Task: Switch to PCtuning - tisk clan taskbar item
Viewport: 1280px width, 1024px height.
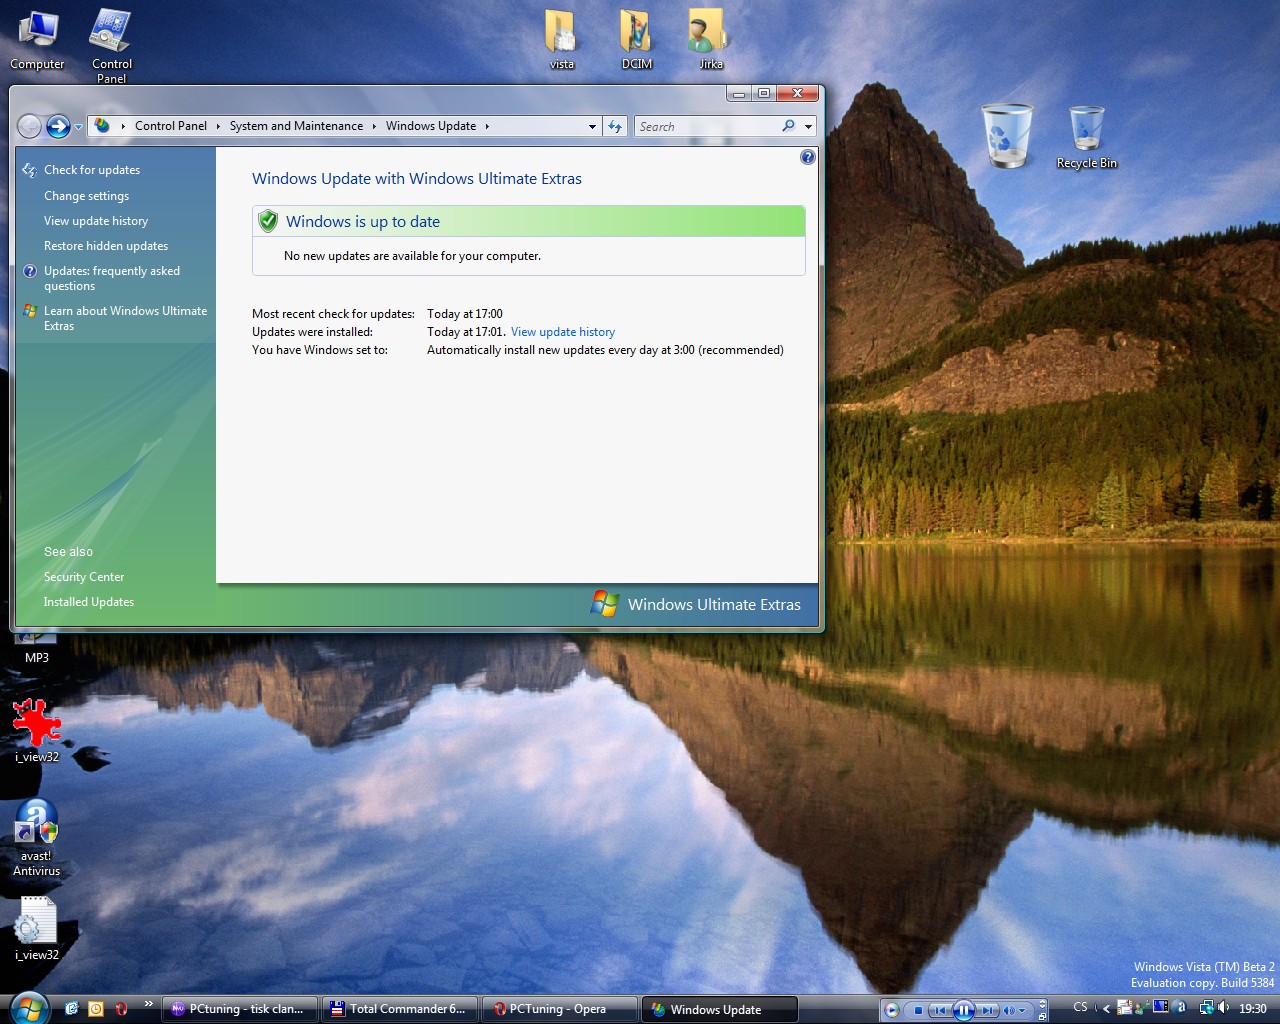Action: [x=240, y=1009]
